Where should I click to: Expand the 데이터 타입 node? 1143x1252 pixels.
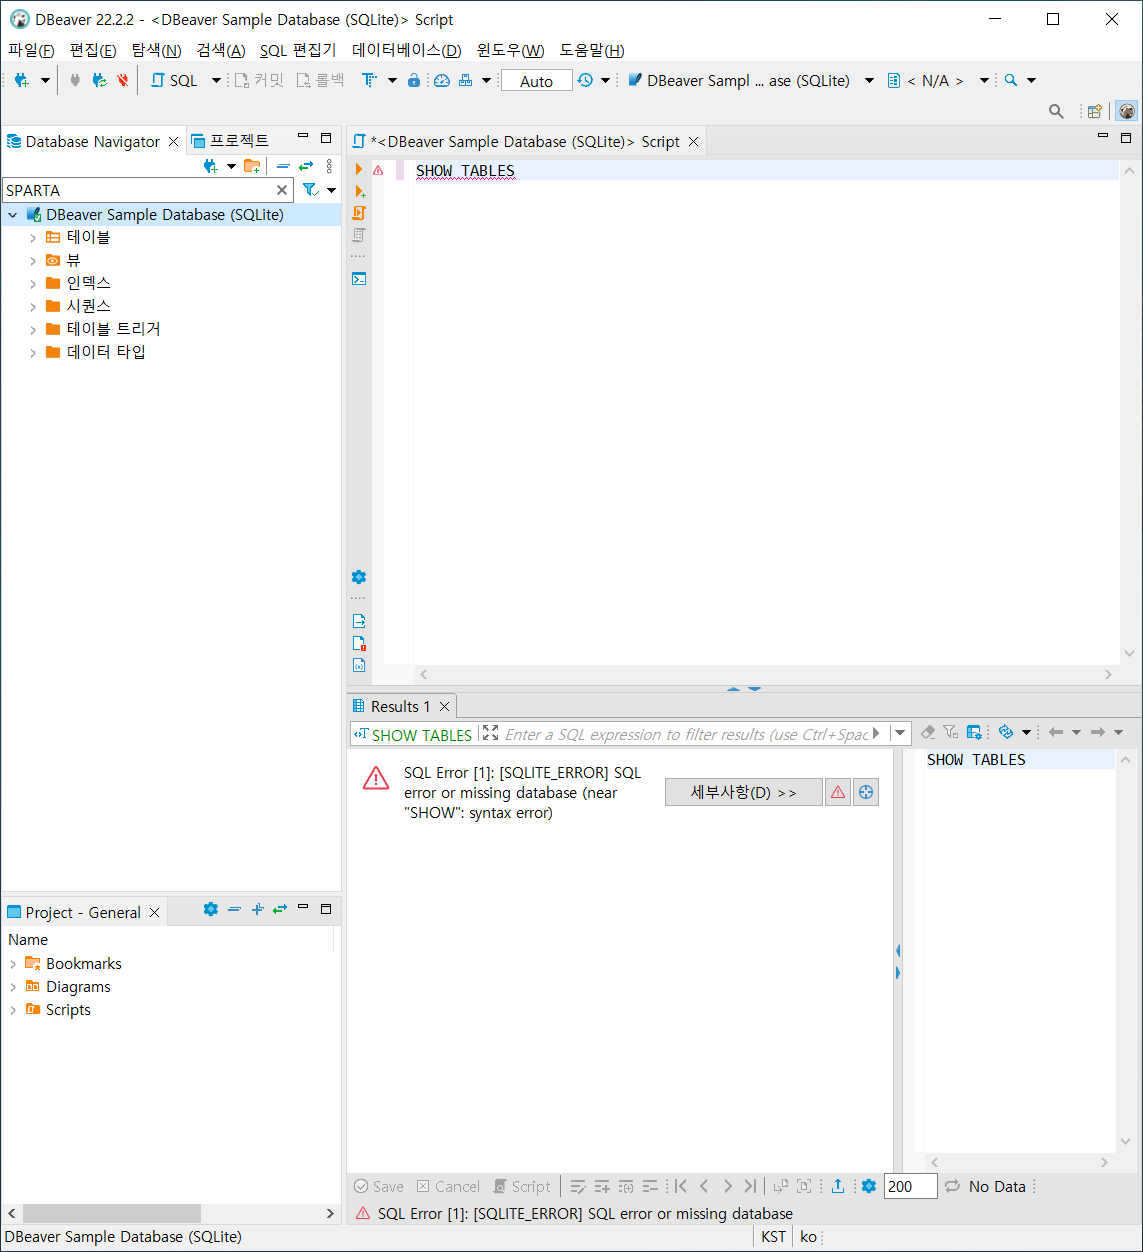coord(33,353)
